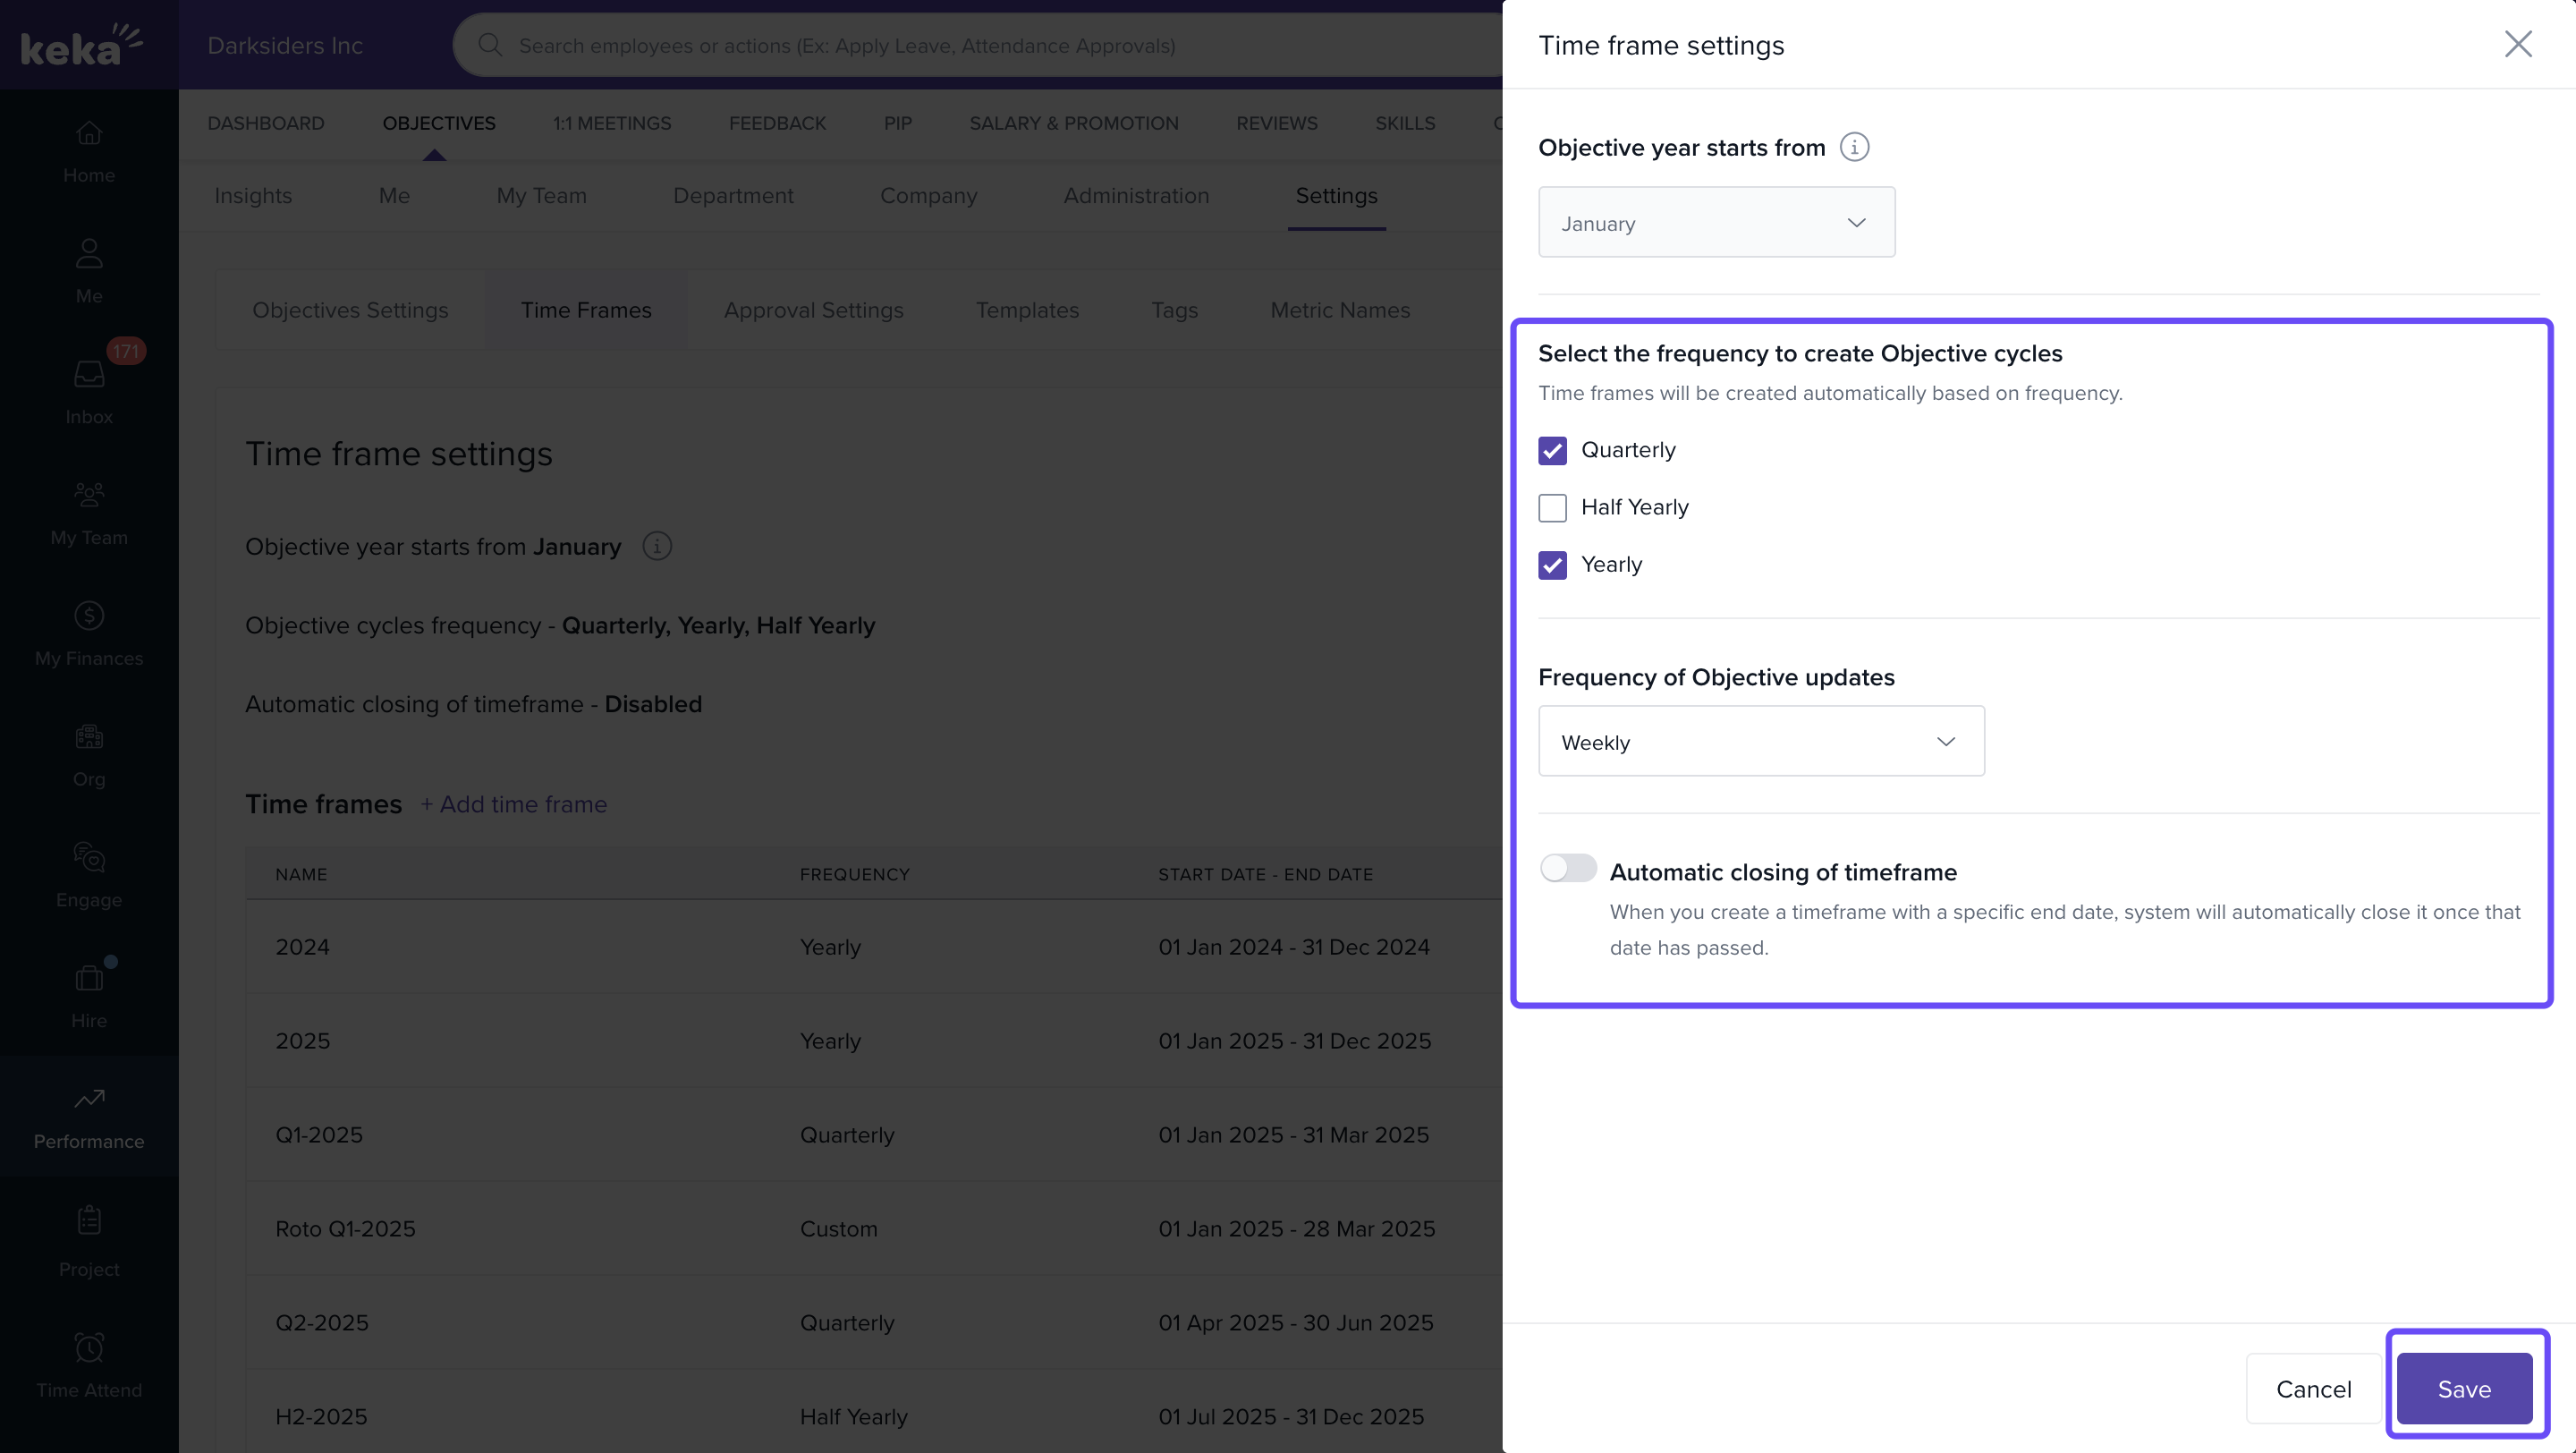This screenshot has width=2576, height=1453.
Task: Click the Home icon in the sidebar
Action: [89, 133]
